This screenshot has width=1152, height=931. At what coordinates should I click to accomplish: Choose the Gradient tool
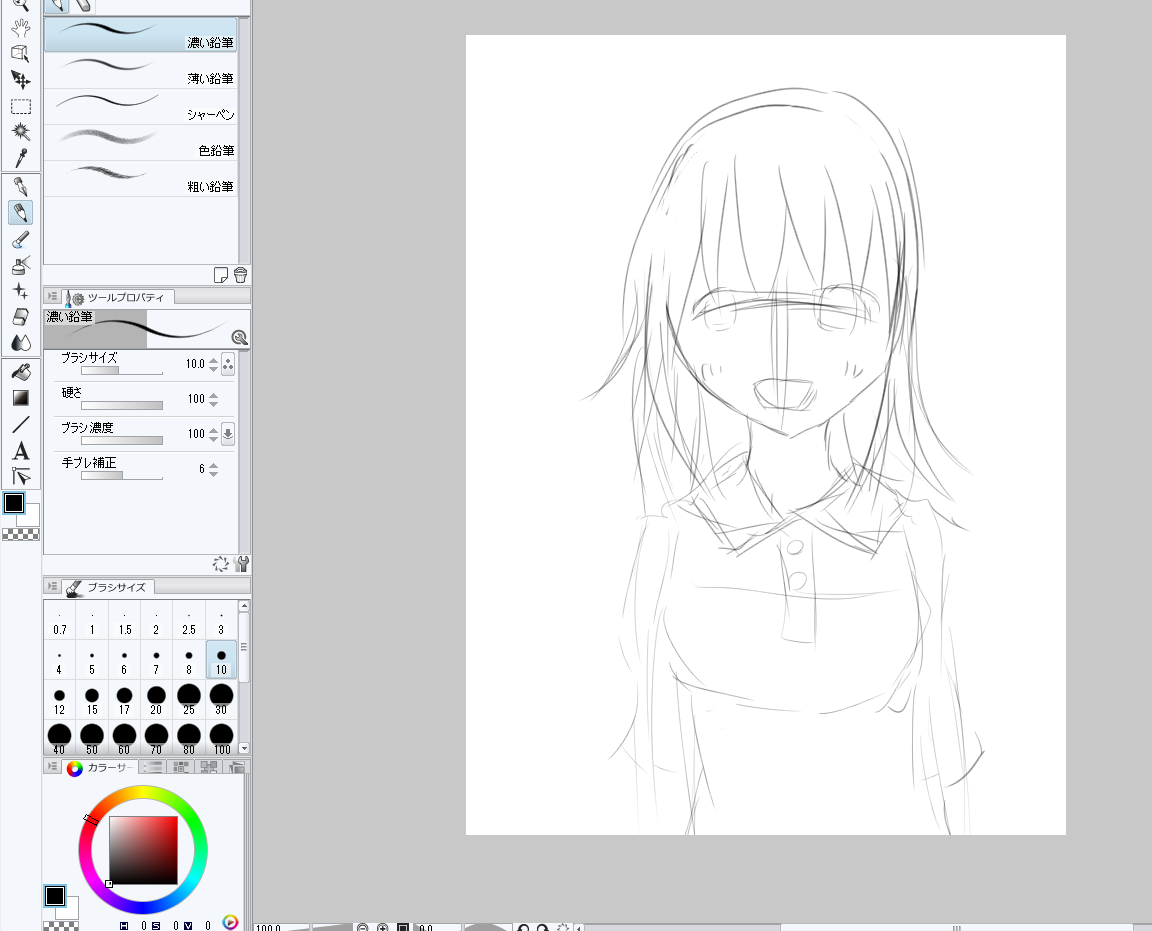point(20,398)
